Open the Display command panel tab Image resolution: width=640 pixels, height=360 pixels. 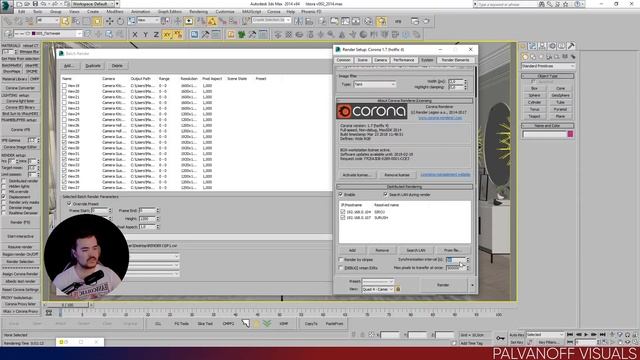[x=562, y=46]
